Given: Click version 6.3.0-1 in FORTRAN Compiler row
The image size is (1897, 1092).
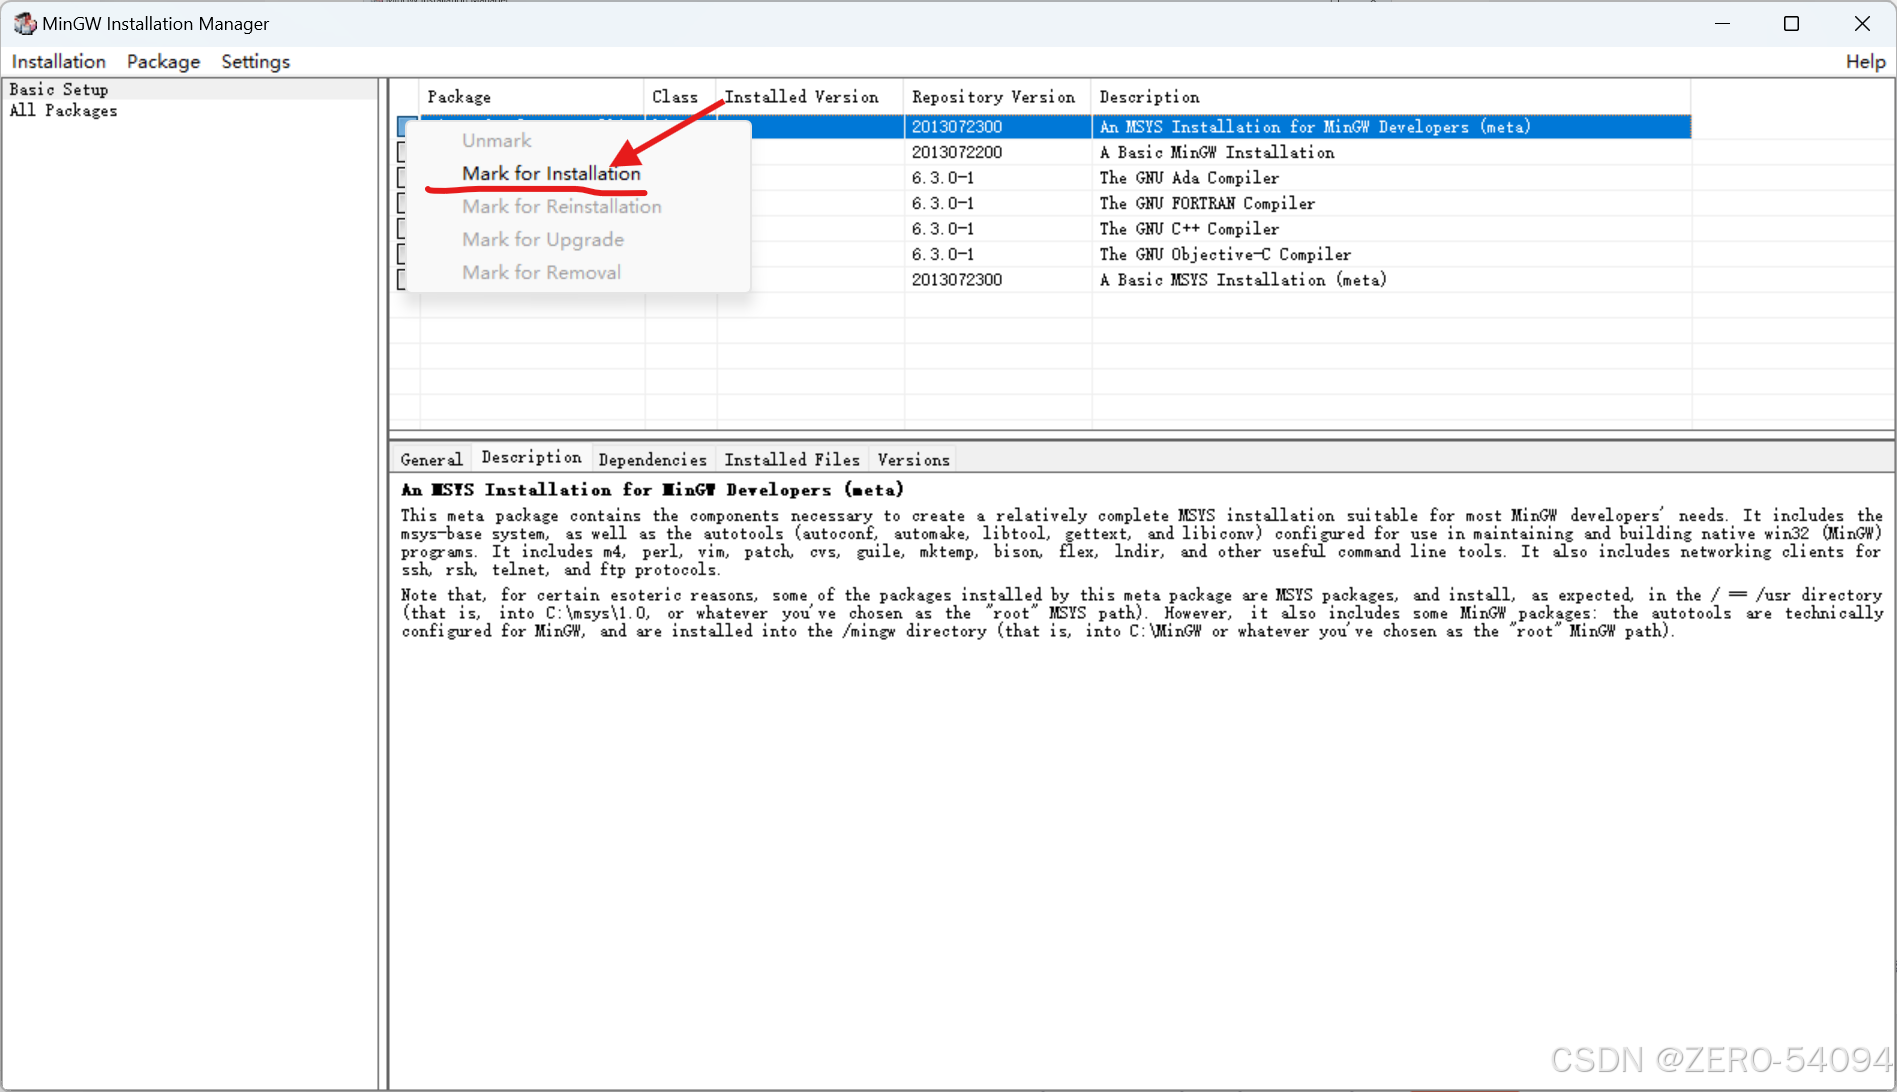Looking at the screenshot, I should pos(942,203).
